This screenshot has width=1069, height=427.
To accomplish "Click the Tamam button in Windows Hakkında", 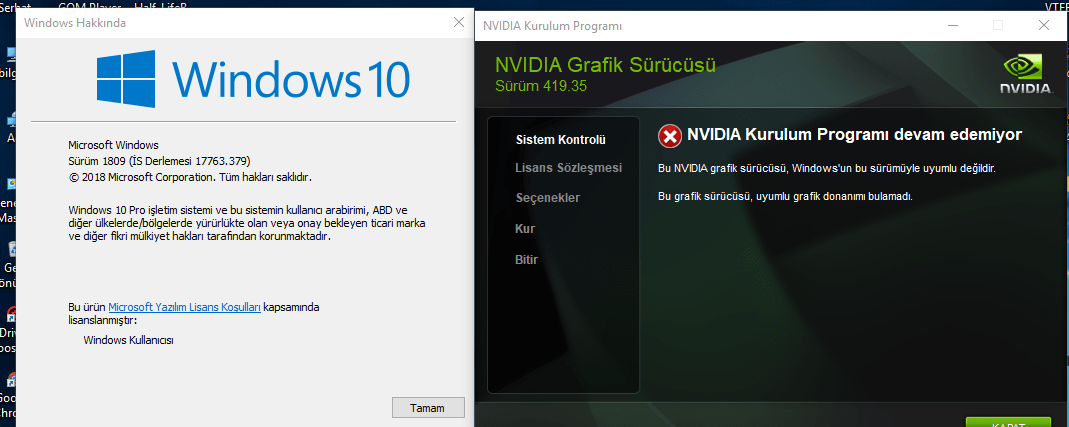I will (428, 408).
